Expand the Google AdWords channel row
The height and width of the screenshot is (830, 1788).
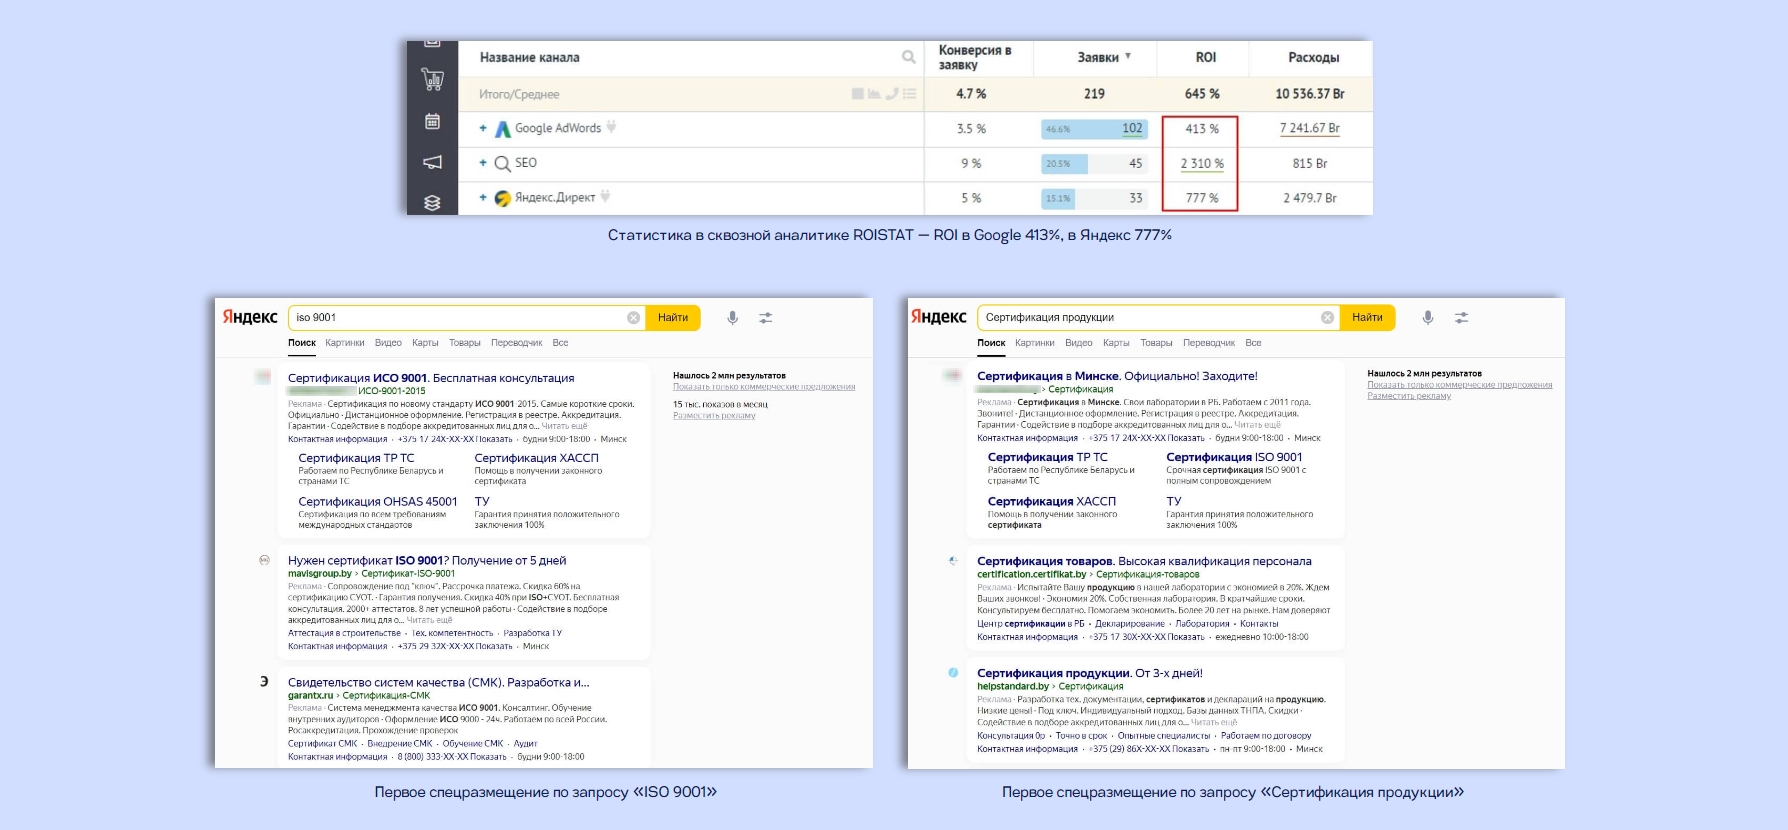click(483, 128)
